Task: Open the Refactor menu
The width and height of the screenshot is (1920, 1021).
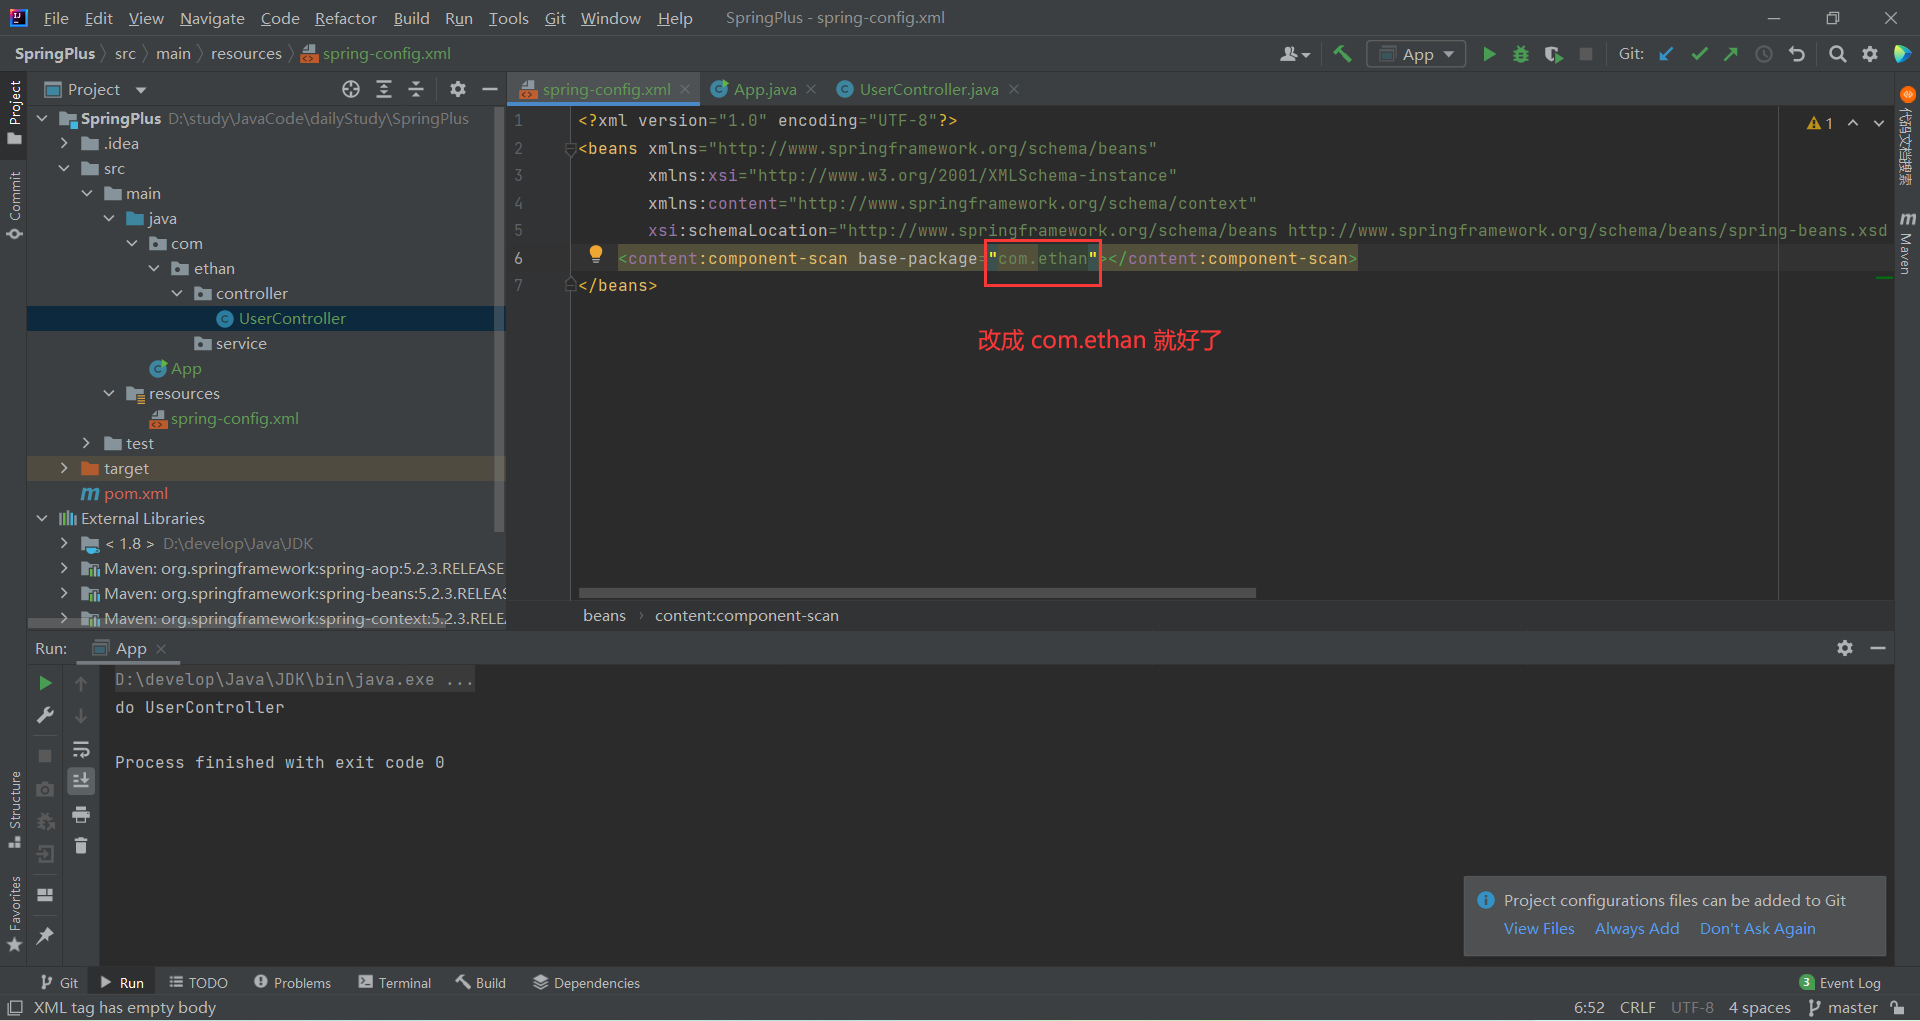Action: [x=345, y=18]
